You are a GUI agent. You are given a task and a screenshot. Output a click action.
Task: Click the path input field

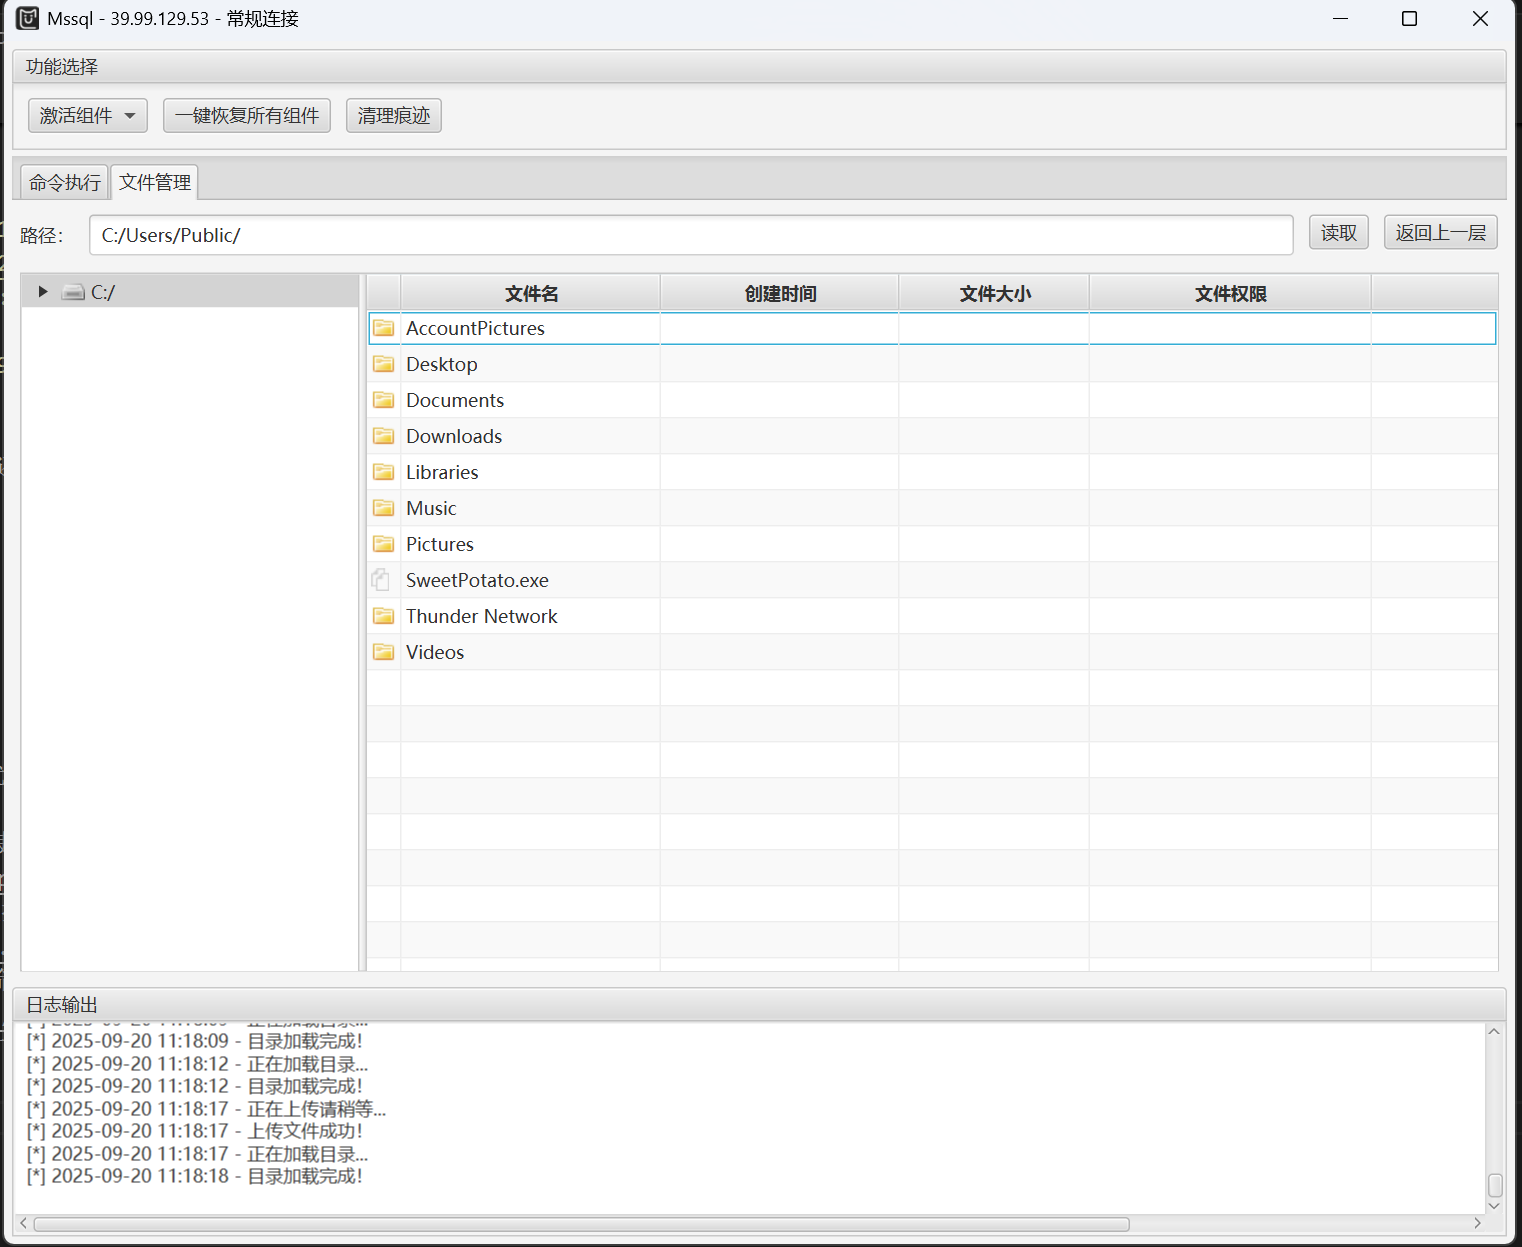click(690, 235)
